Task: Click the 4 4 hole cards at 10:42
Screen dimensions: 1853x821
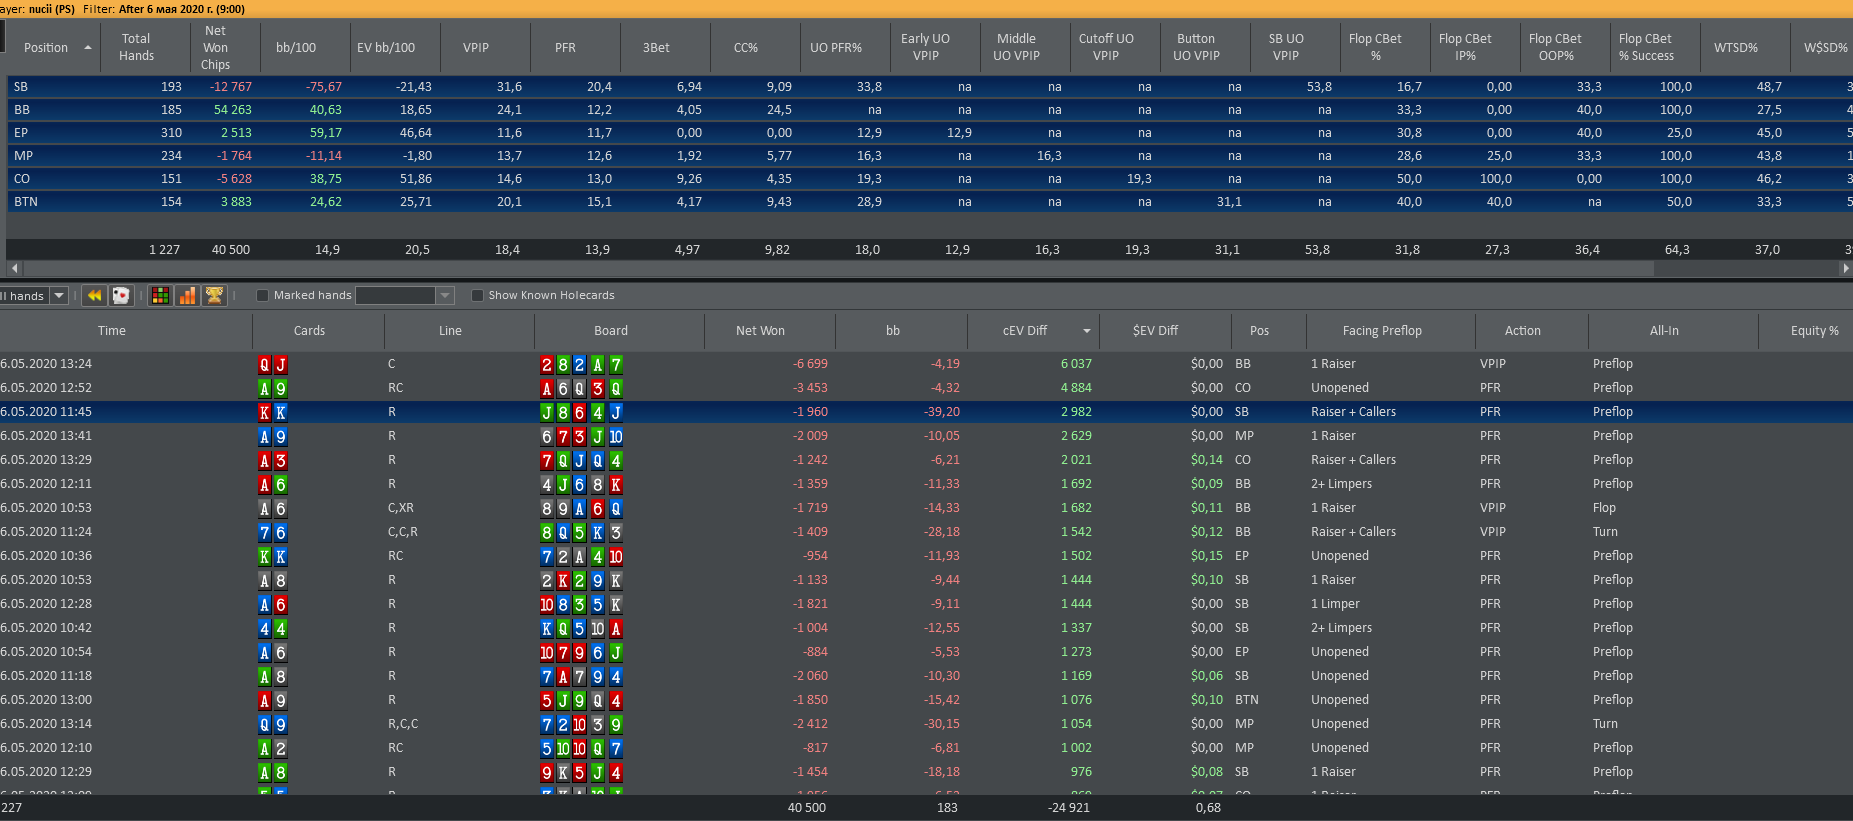Action: point(273,628)
